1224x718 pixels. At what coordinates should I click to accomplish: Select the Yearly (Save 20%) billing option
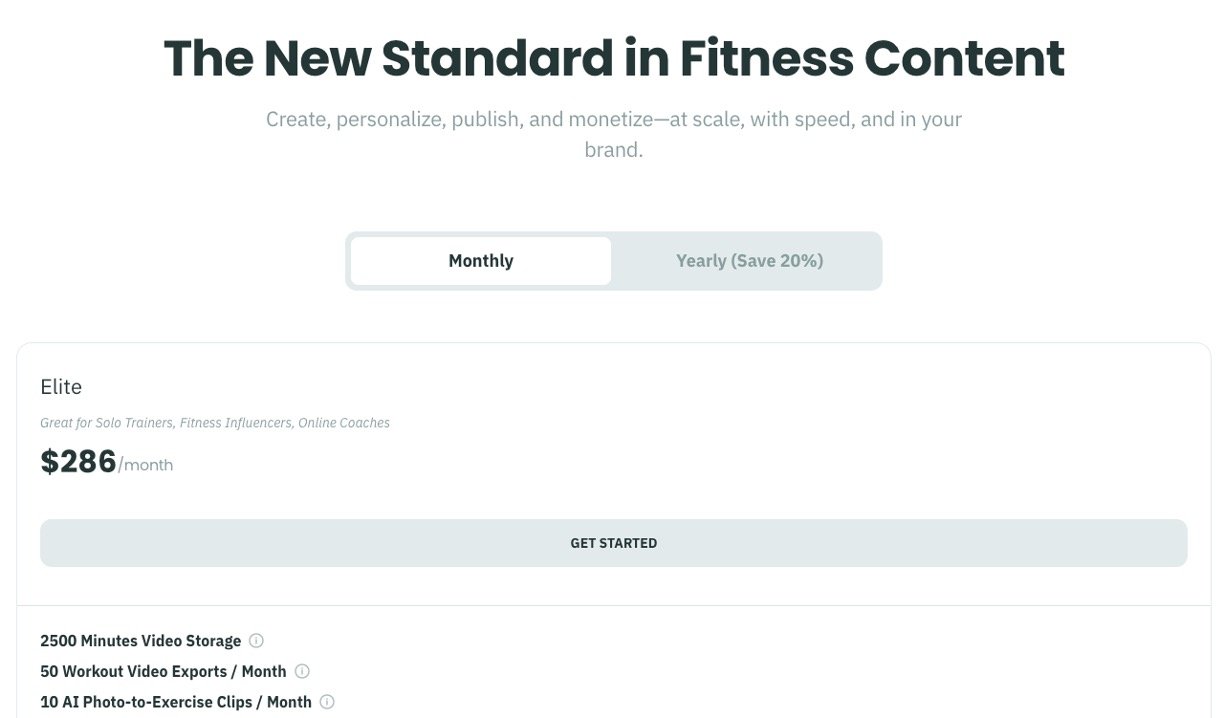coord(749,261)
